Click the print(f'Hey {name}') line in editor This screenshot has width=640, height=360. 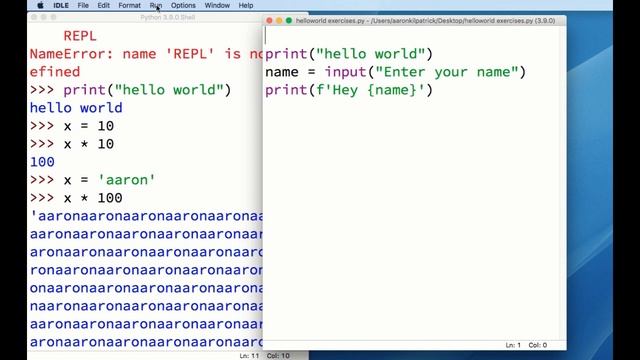349,90
